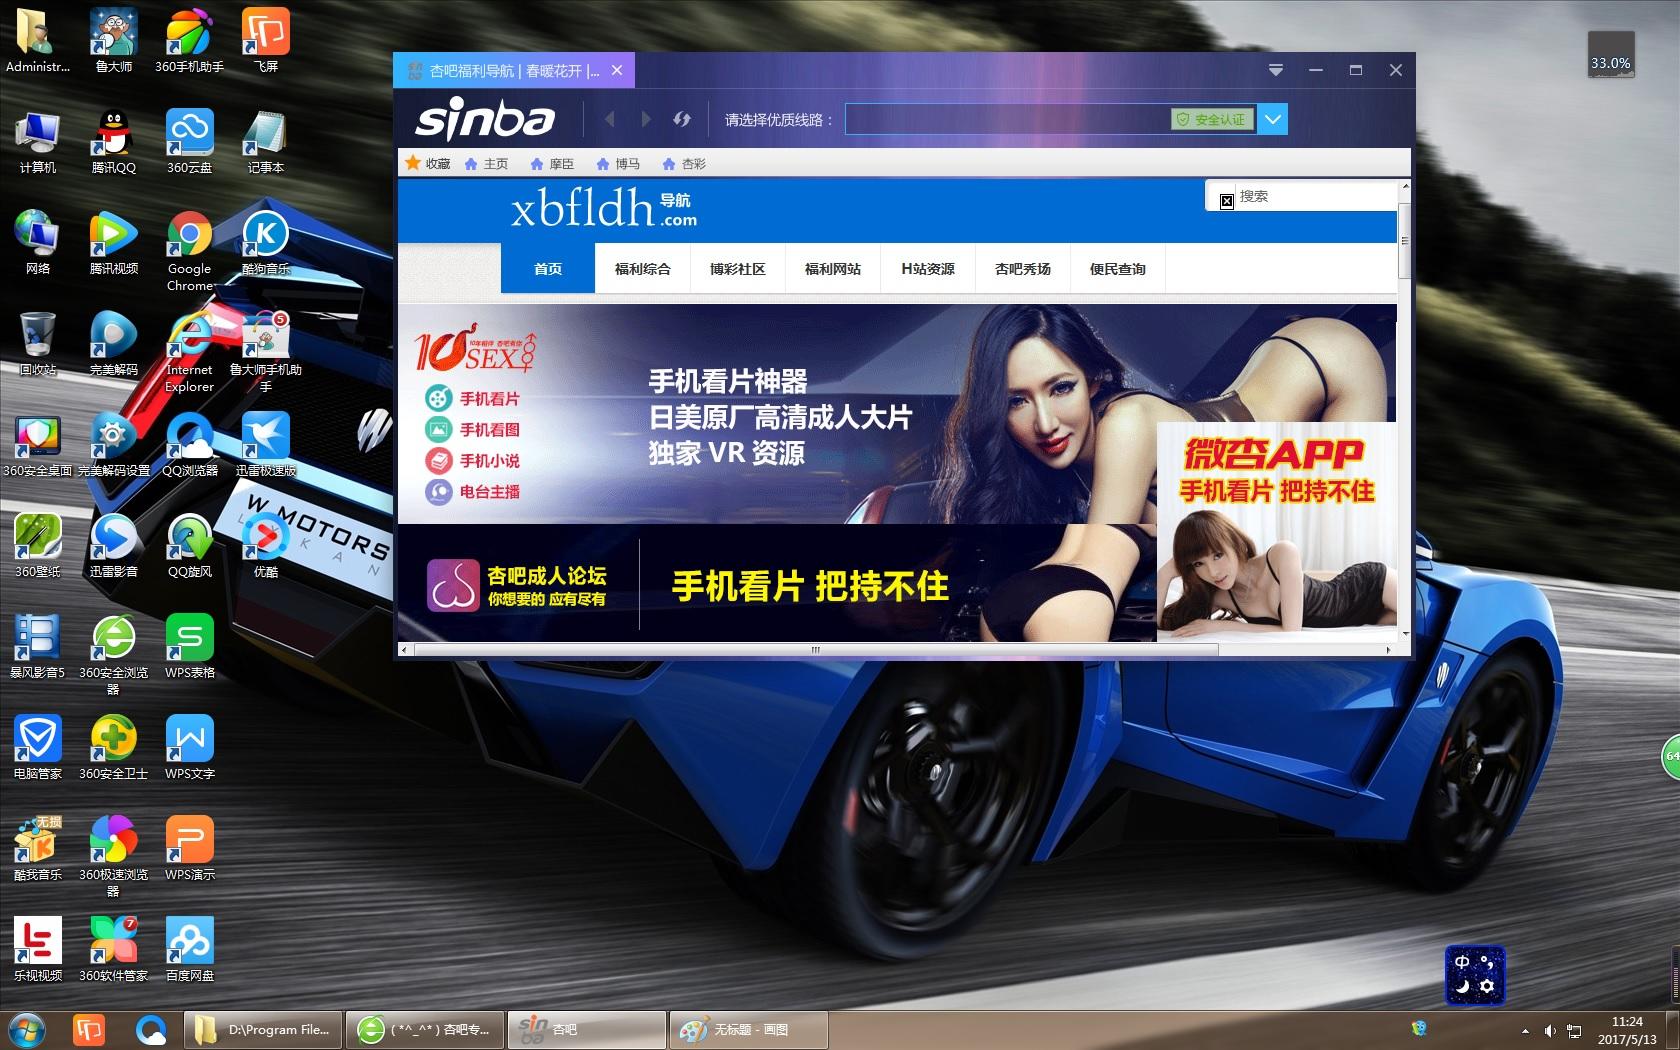
Task: Open the 杏彩 bookmark
Action: point(684,163)
